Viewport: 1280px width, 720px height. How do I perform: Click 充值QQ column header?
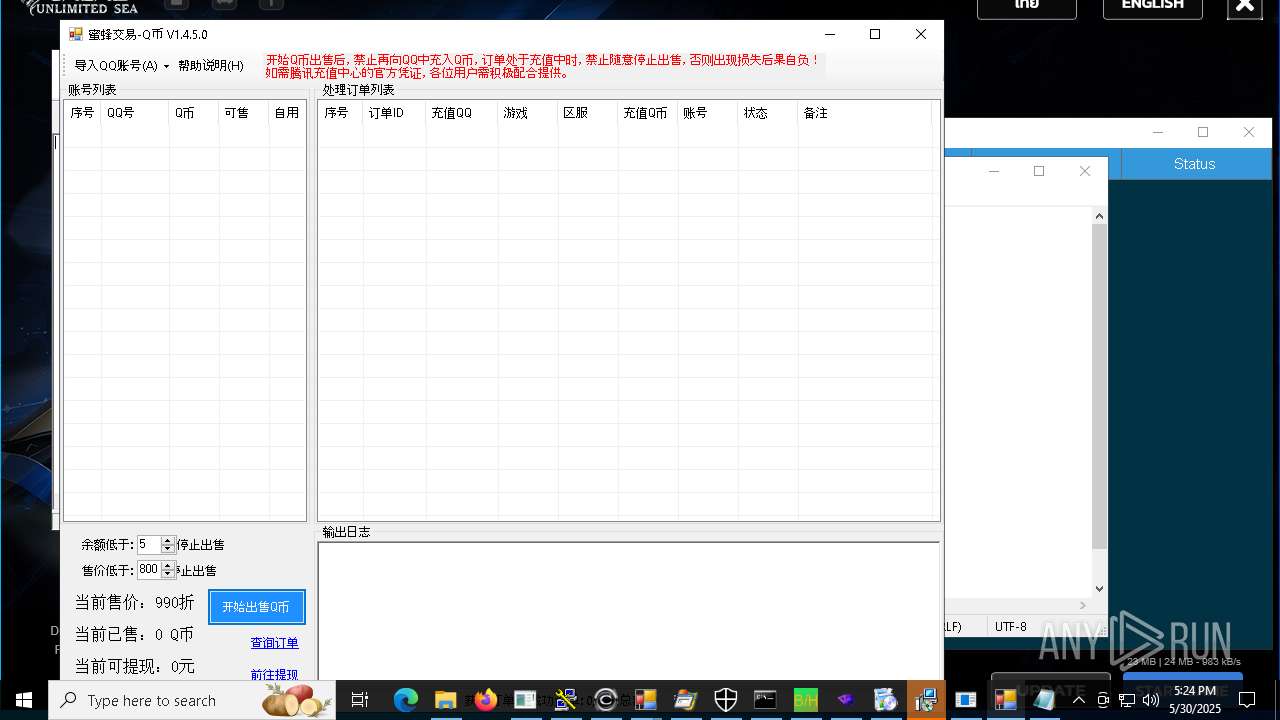click(x=462, y=113)
